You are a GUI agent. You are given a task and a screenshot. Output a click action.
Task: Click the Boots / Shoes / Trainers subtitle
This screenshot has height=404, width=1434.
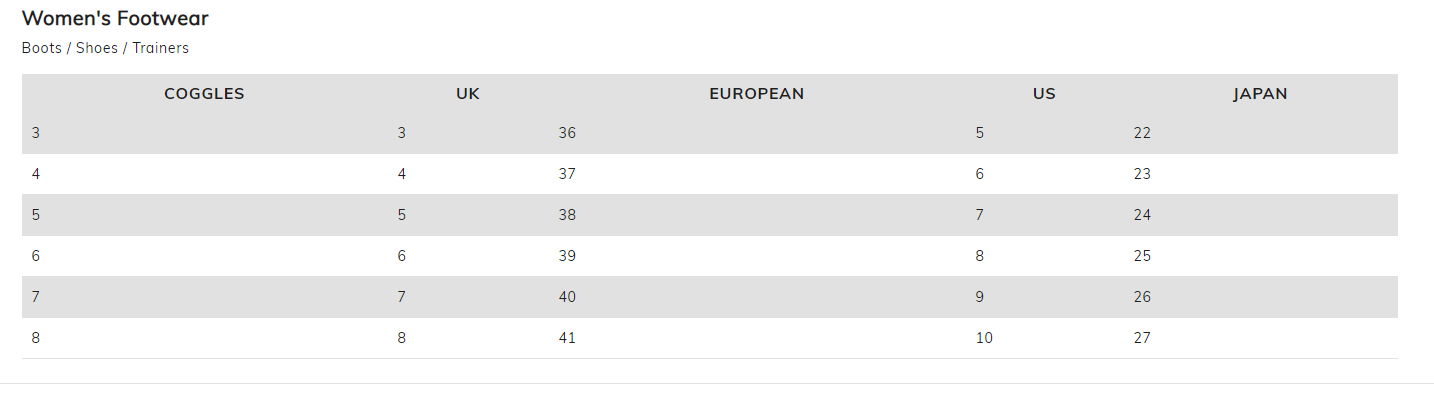tap(105, 48)
